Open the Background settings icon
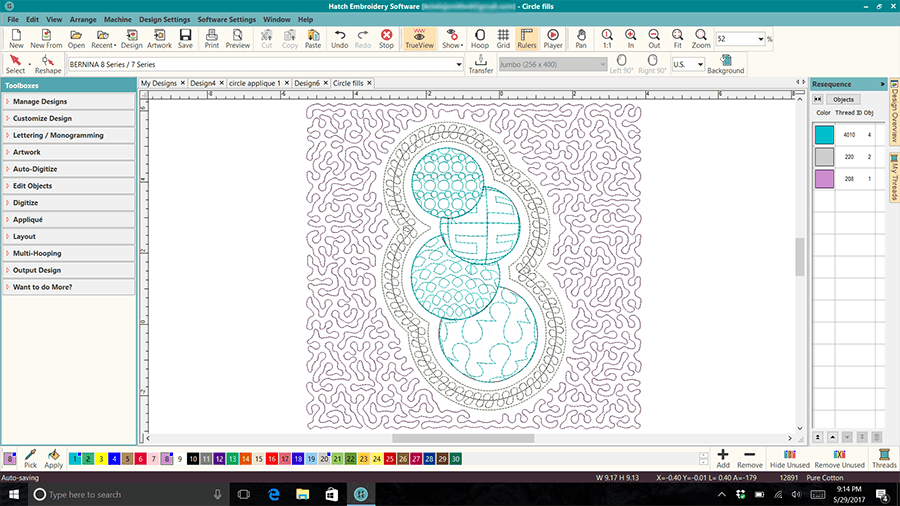This screenshot has height=506, width=900. point(725,64)
